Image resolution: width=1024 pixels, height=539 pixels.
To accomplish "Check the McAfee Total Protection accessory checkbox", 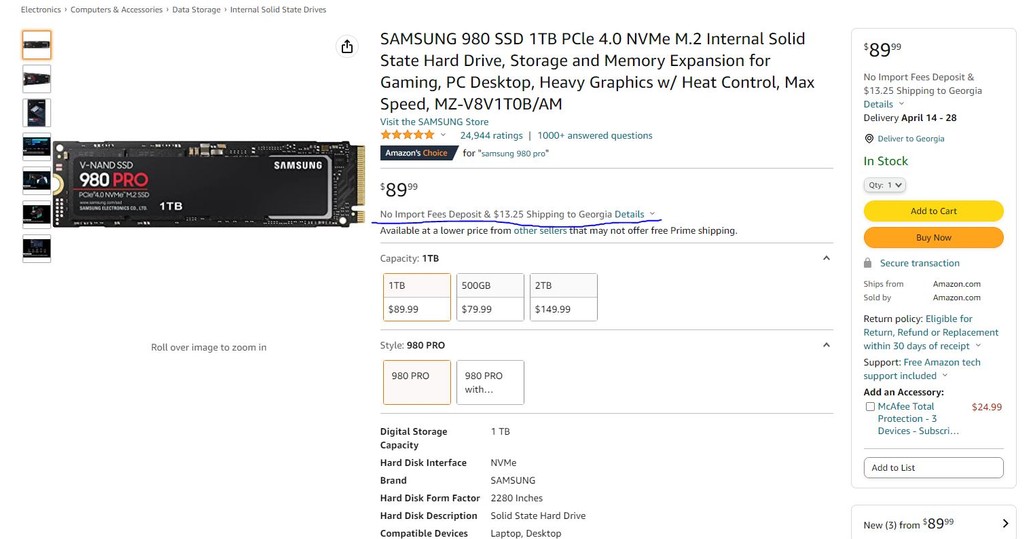I will (870, 406).
